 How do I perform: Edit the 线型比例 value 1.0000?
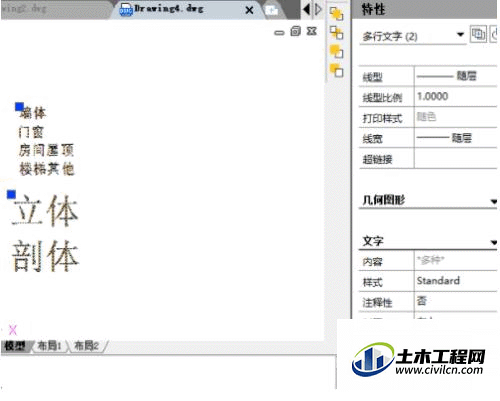tap(455, 97)
